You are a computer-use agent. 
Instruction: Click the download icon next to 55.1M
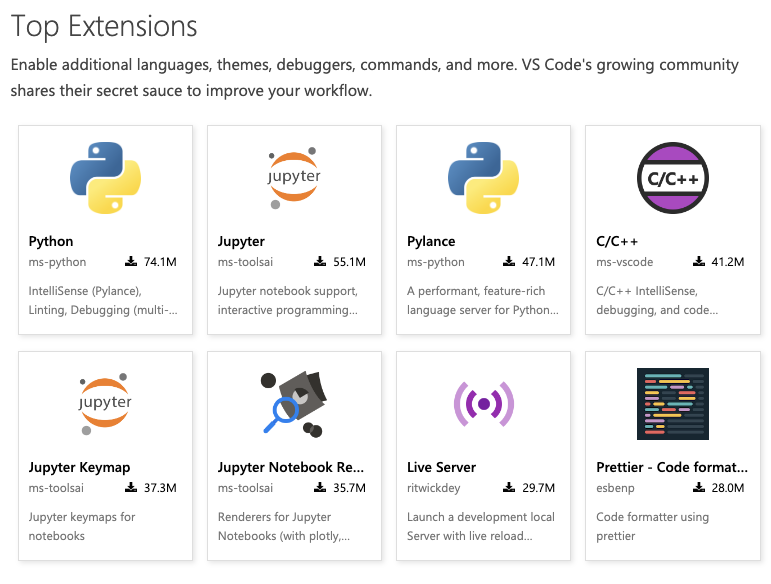point(320,261)
